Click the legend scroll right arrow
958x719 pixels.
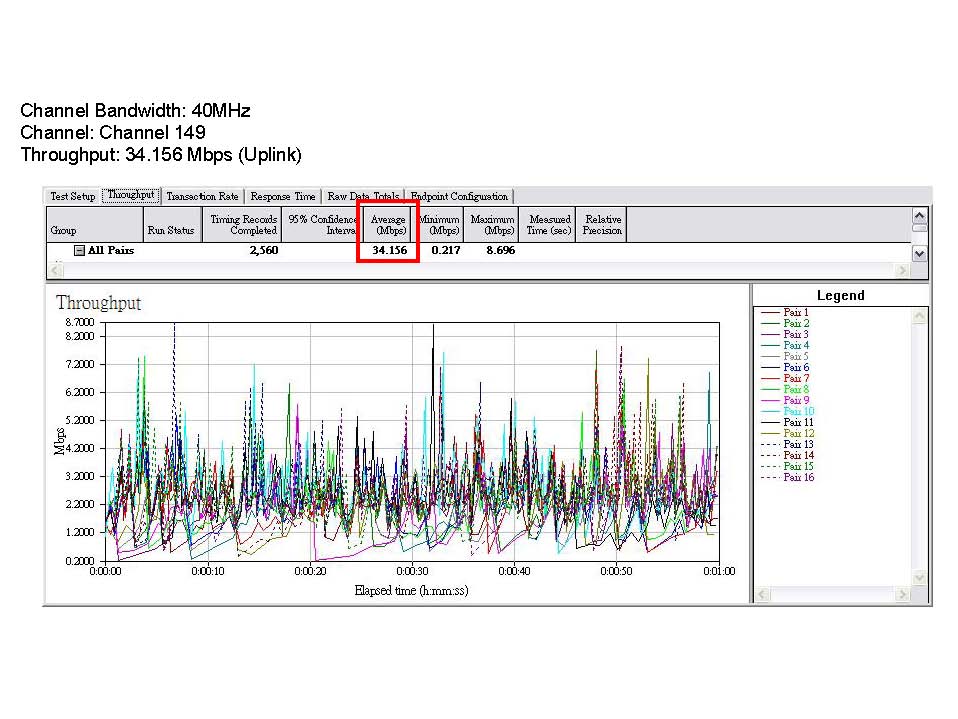tap(902, 594)
